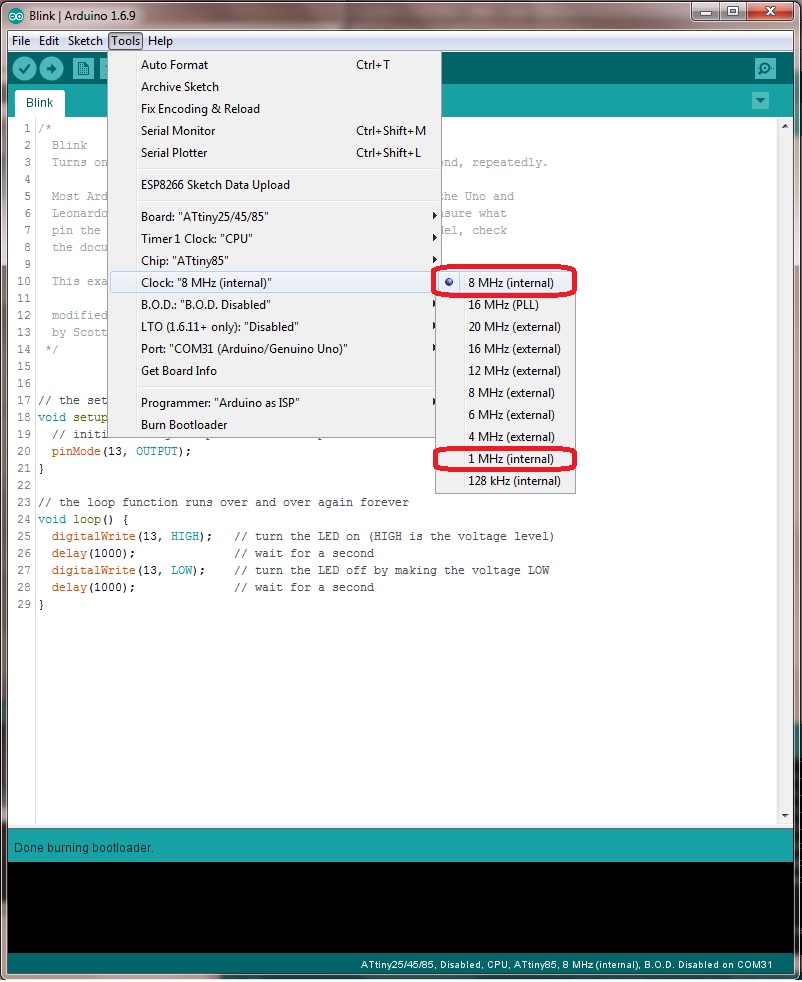Open the Help menu

coord(160,41)
